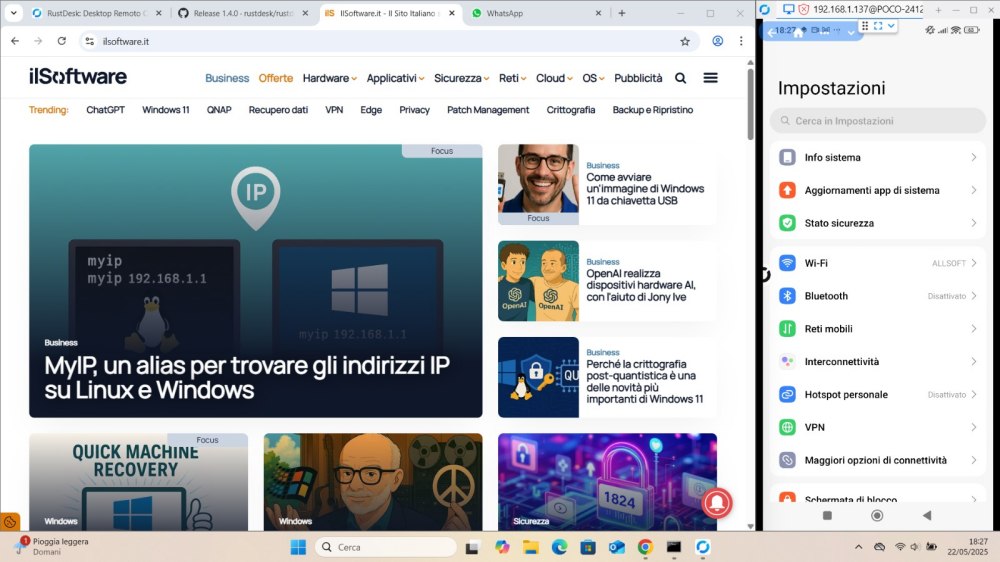This screenshot has height=562, width=1000.
Task: Expand the OS dropdown menu
Action: click(x=594, y=78)
